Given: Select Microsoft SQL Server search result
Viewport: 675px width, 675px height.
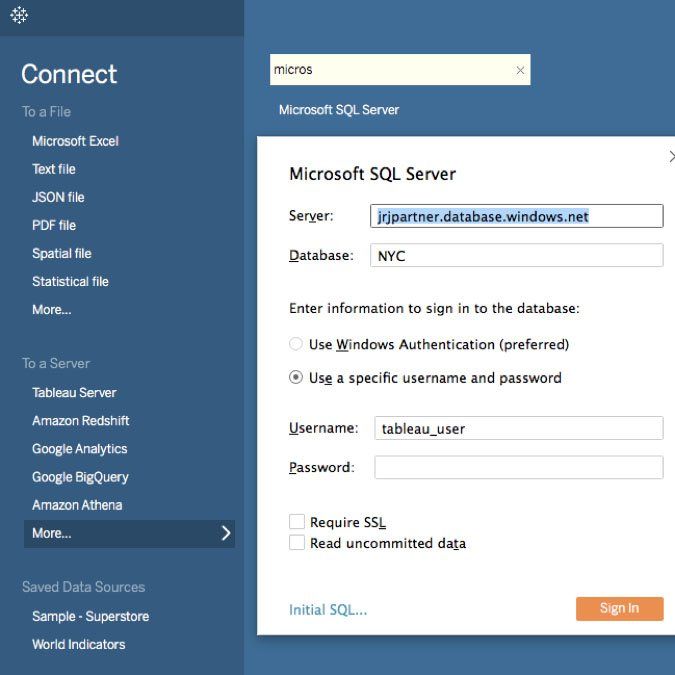Looking at the screenshot, I should [339, 110].
